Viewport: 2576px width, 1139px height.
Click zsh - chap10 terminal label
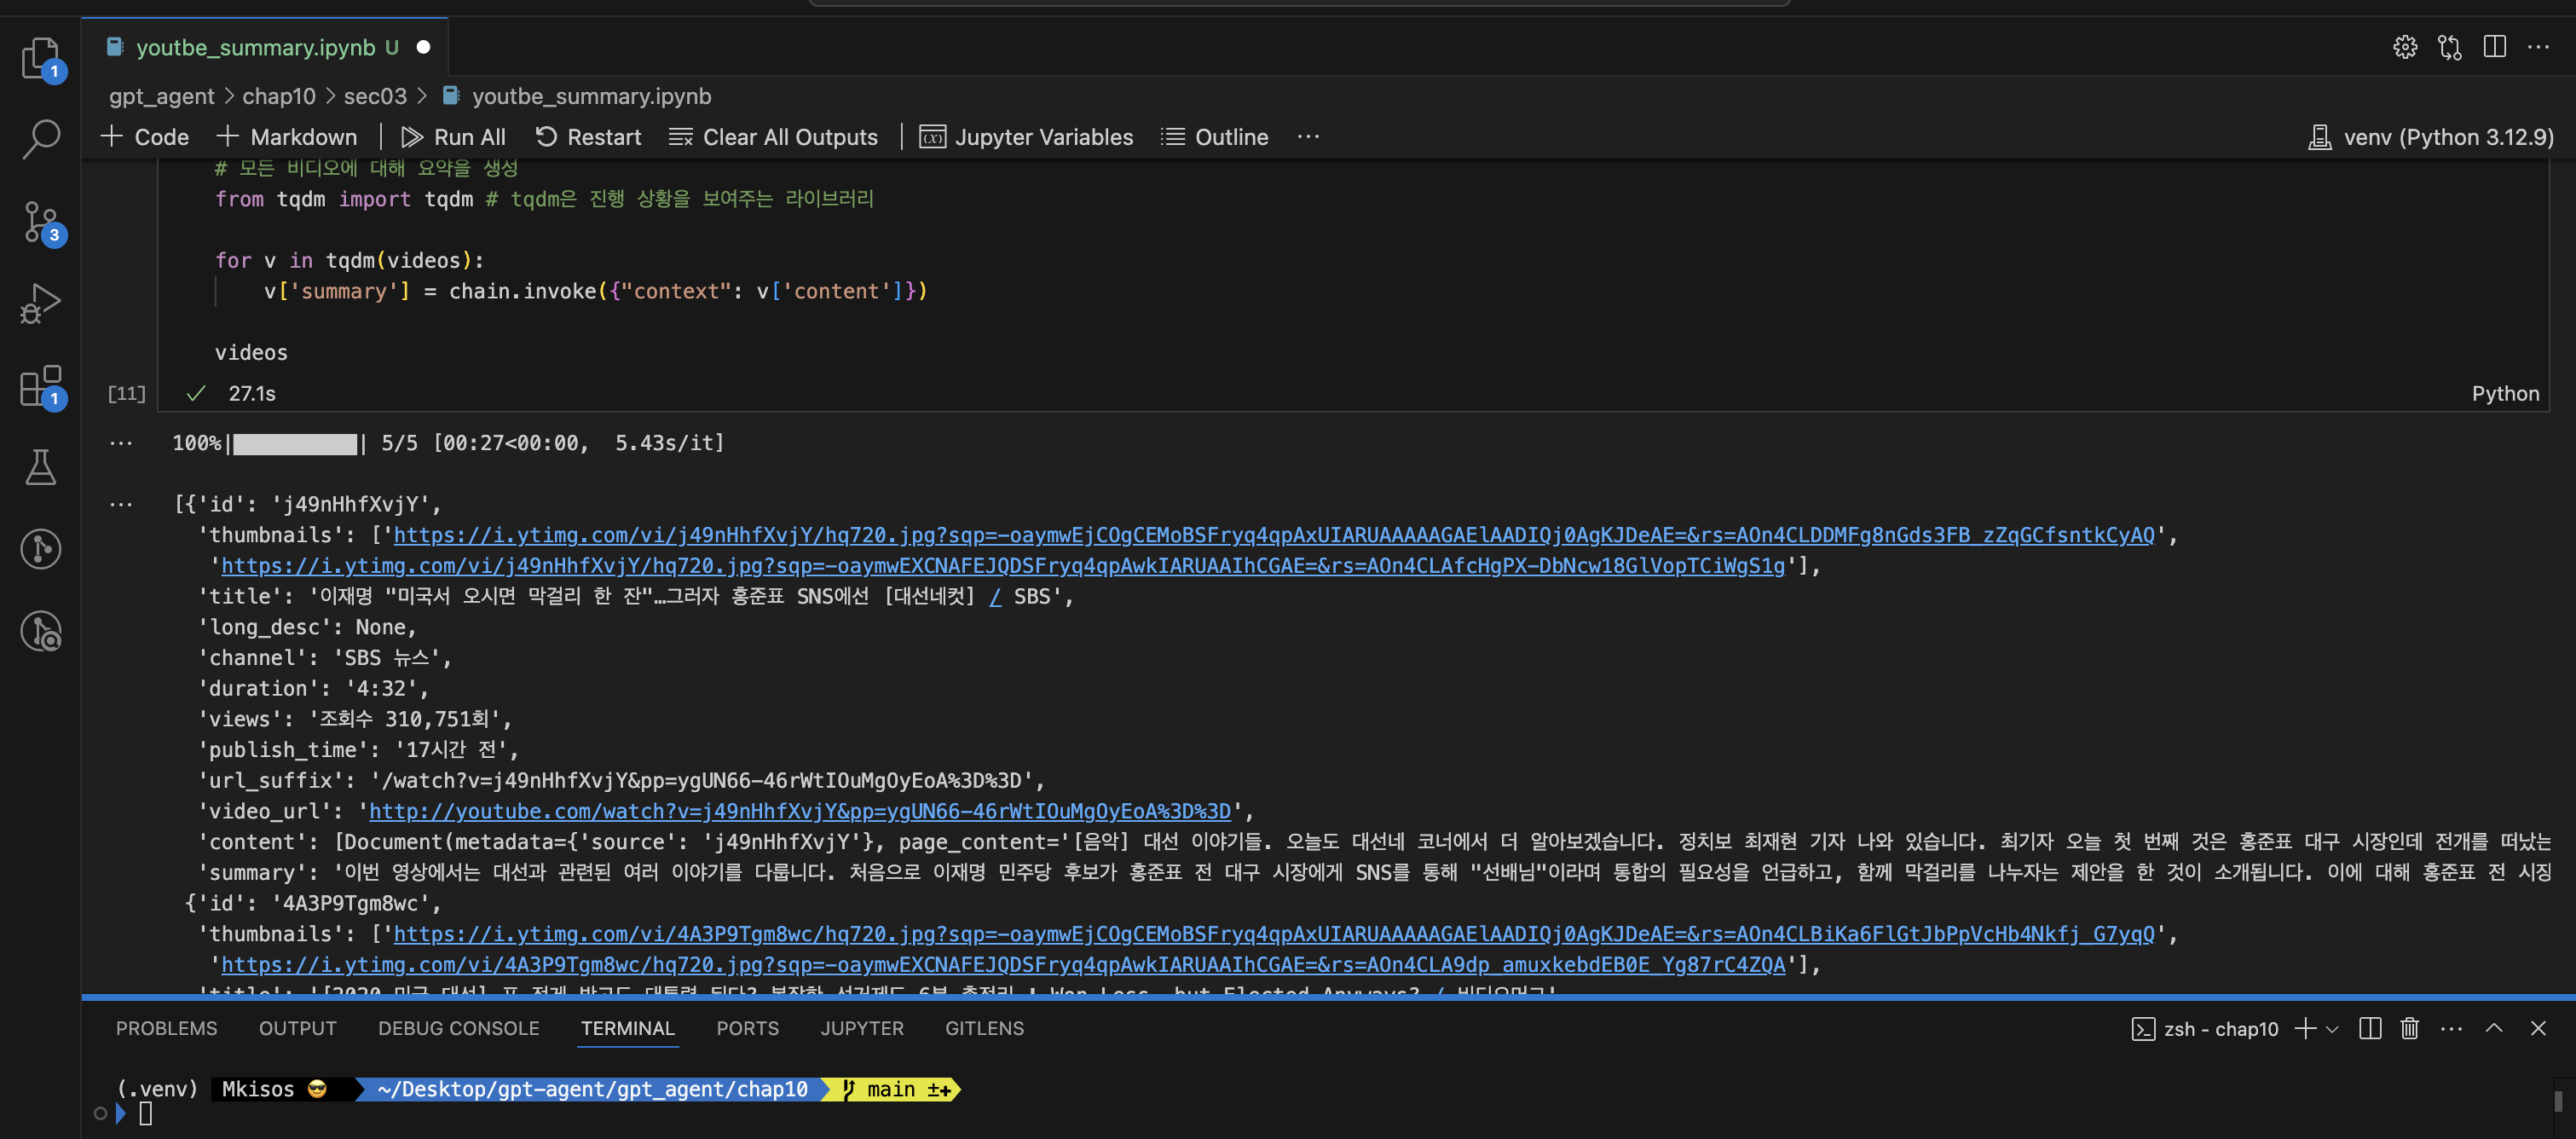[2204, 1029]
